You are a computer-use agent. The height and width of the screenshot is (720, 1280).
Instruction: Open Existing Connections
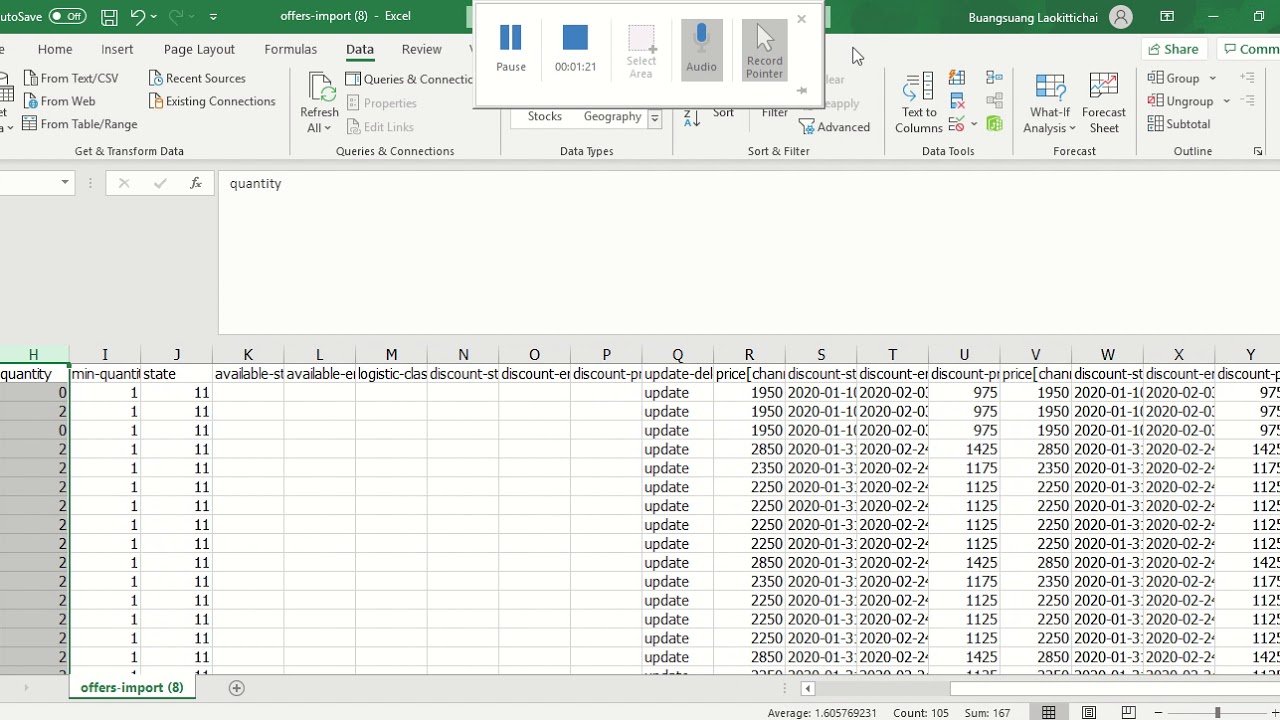(x=212, y=101)
